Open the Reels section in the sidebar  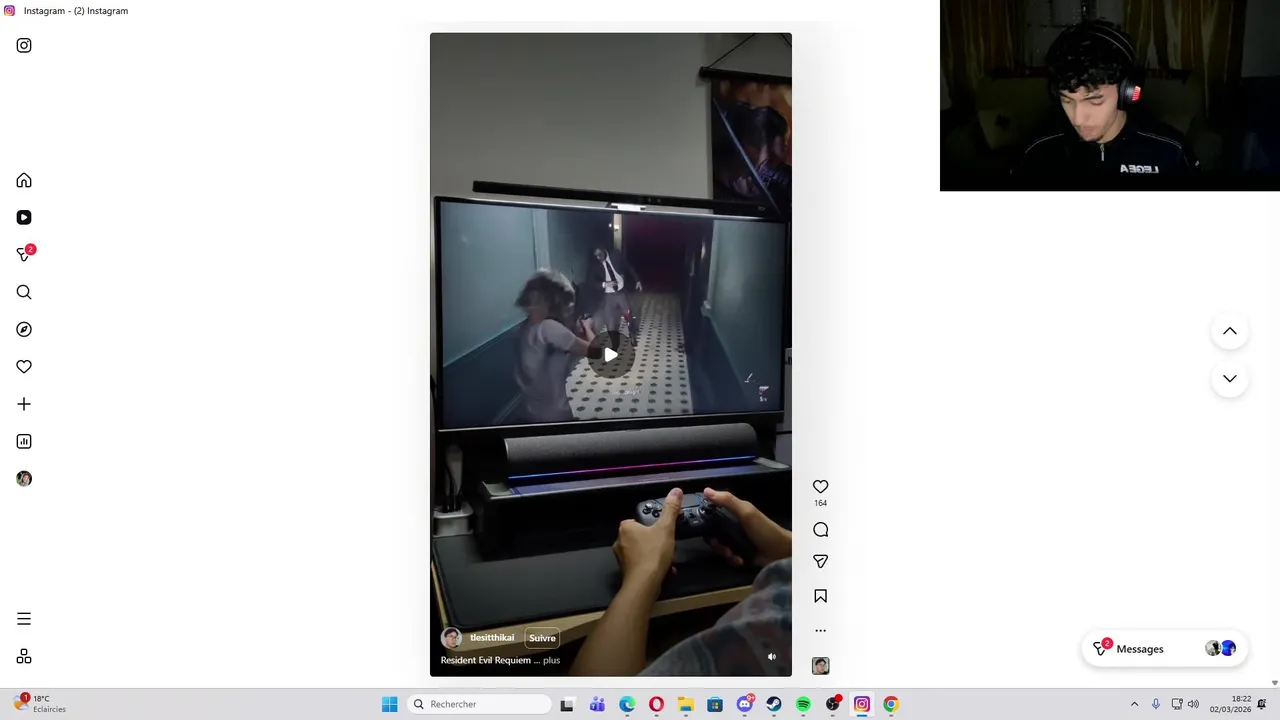click(24, 217)
